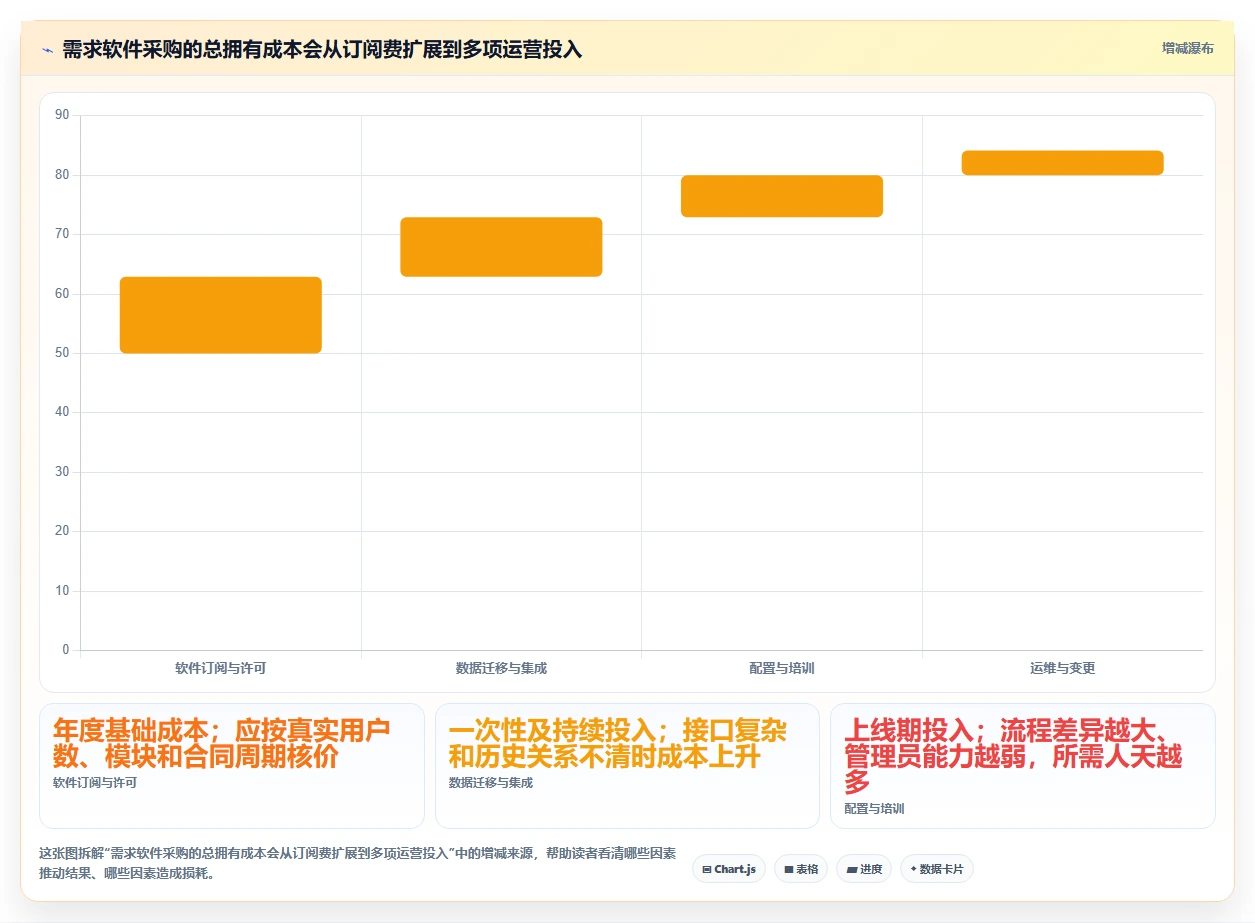Click the 软件订阅与许可 caption in the first card
The height and width of the screenshot is (923, 1255).
pos(95,783)
